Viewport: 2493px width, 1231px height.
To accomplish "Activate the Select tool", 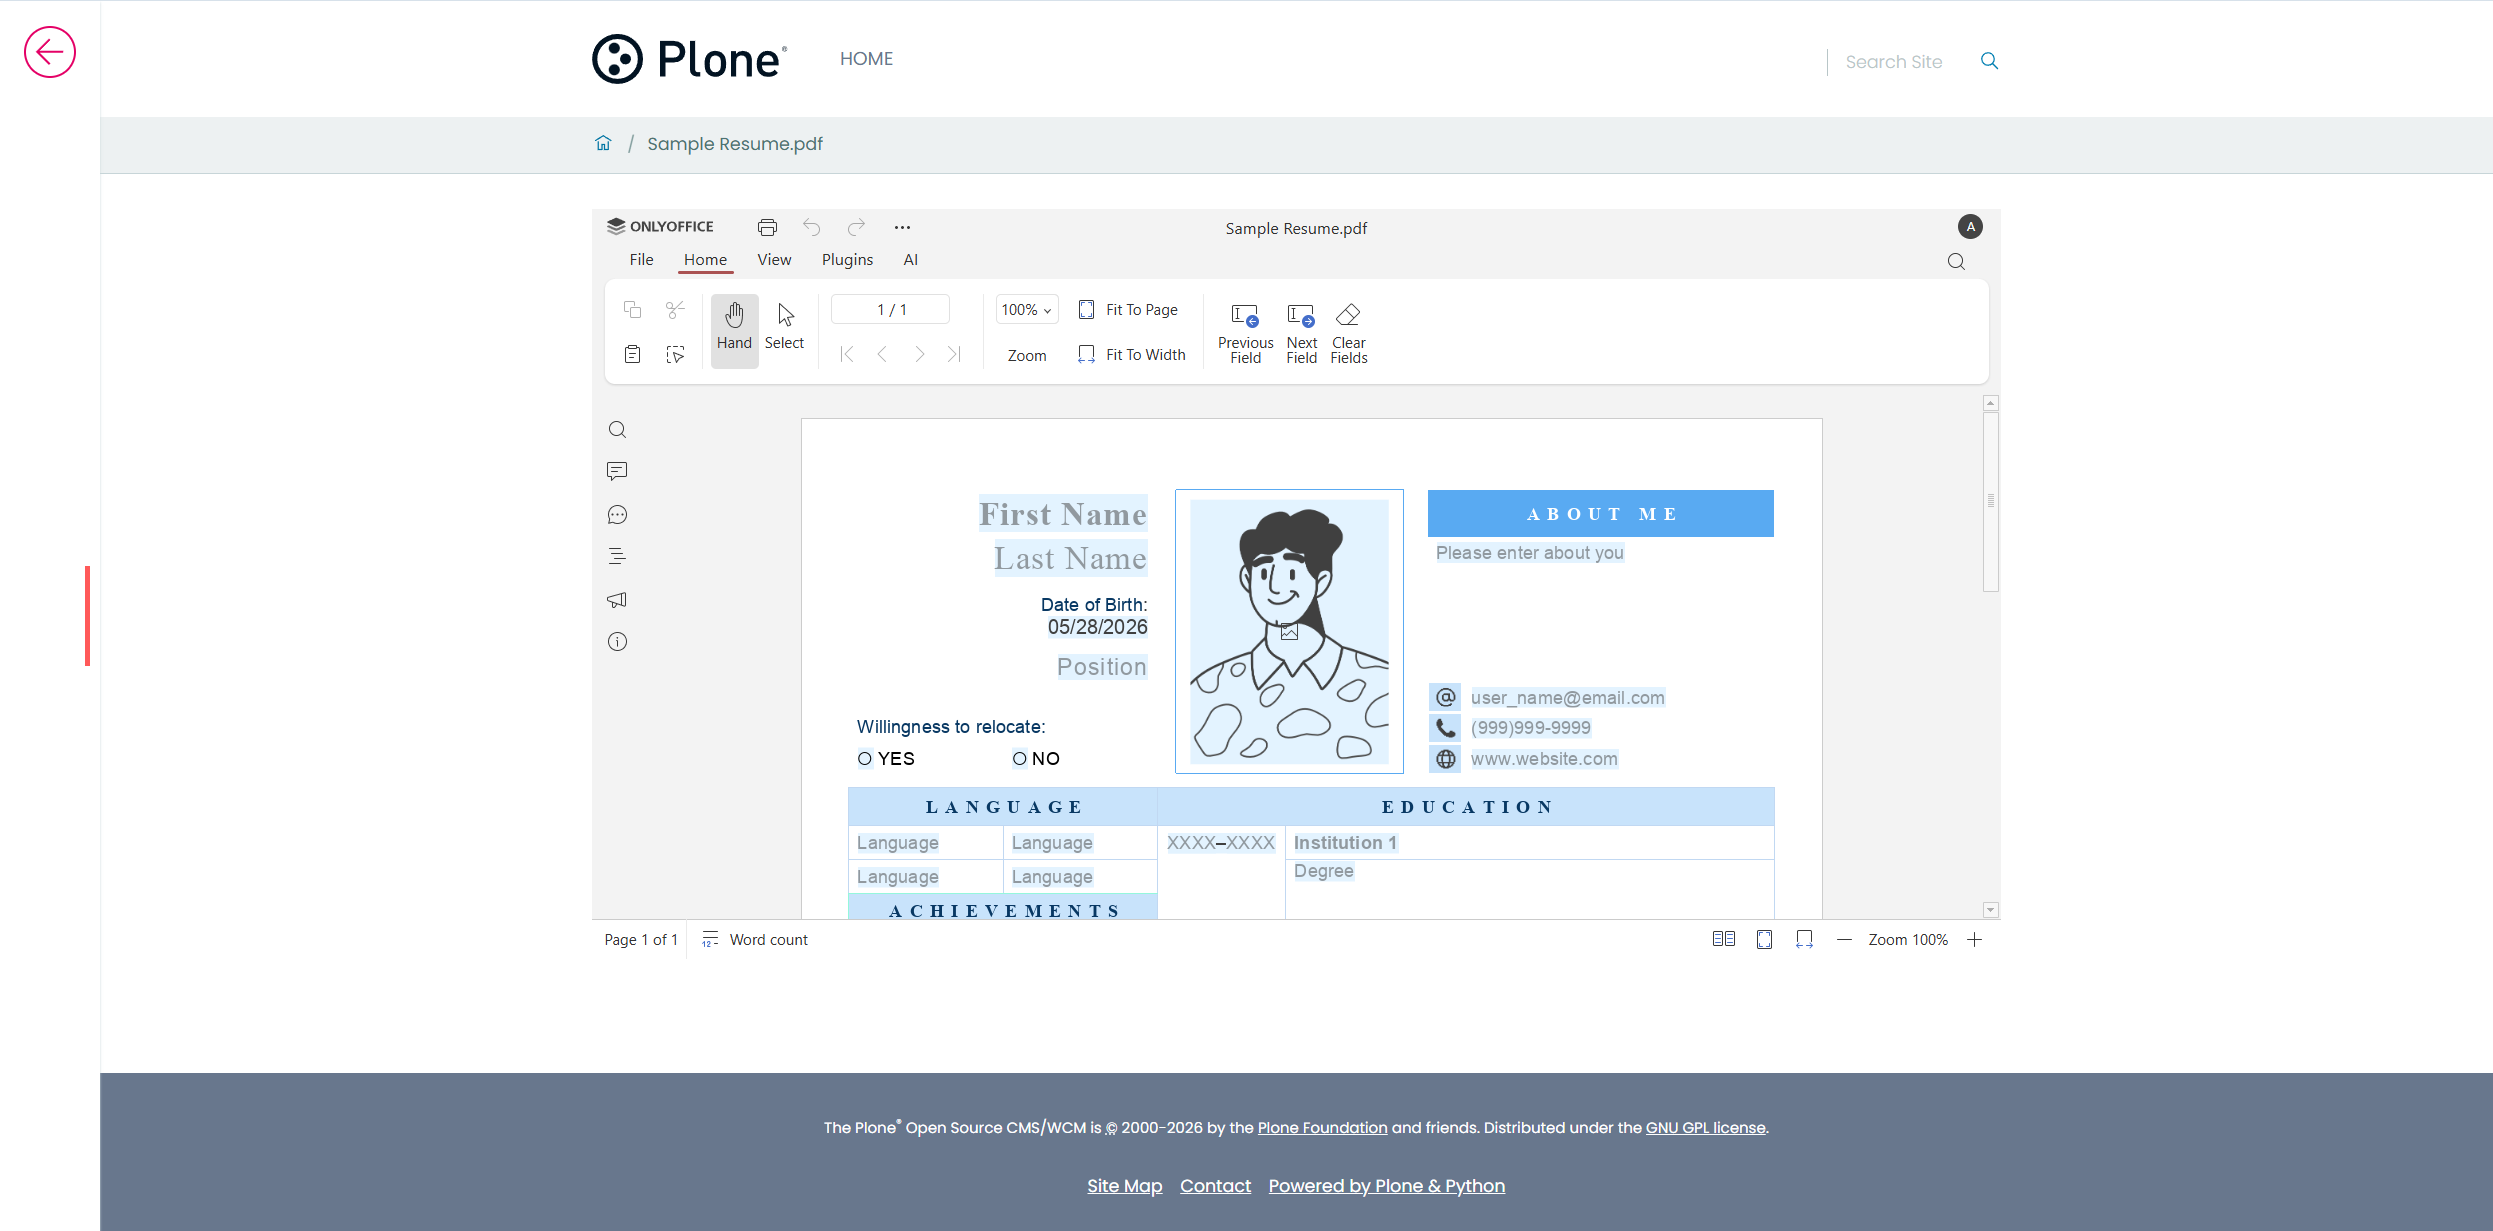I will coord(784,330).
